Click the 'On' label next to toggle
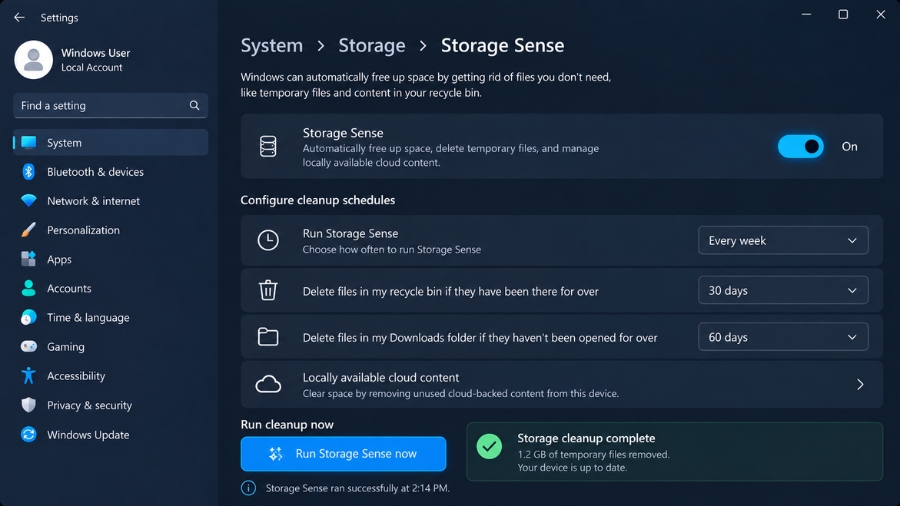Viewport: 900px width, 506px height. [x=849, y=146]
